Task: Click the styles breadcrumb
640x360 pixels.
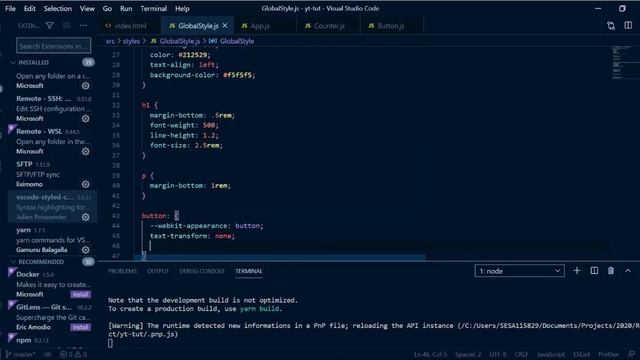Action: click(131, 41)
